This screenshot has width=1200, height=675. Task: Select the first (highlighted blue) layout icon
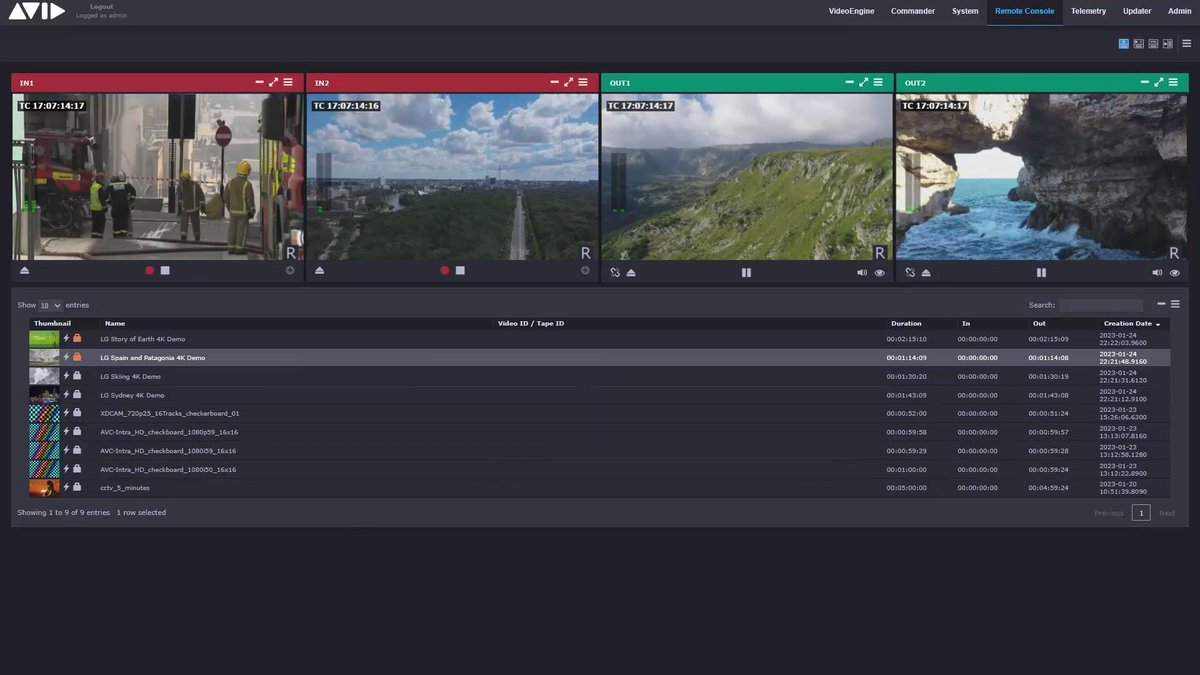1124,44
